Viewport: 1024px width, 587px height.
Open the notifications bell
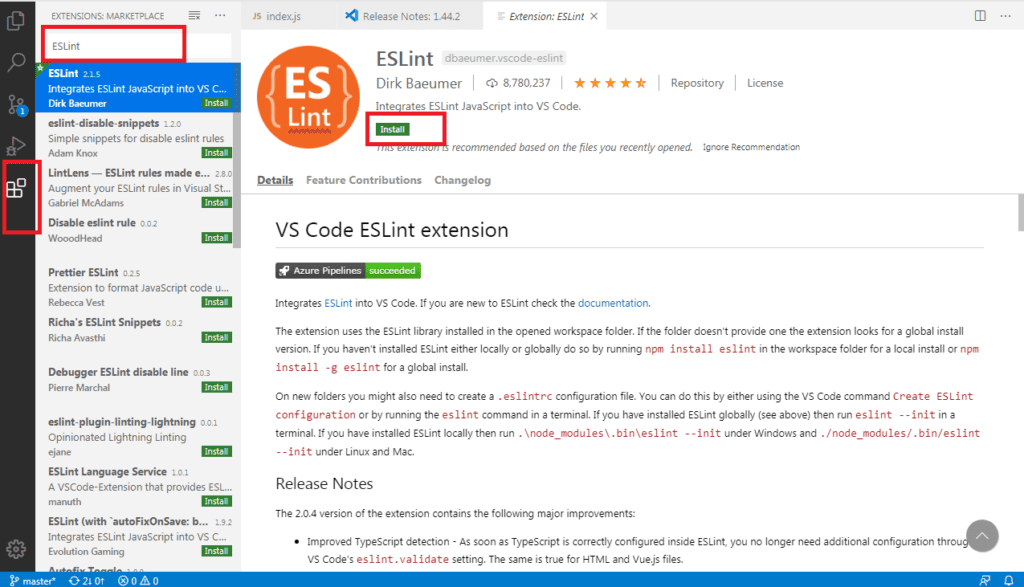tap(1011, 580)
